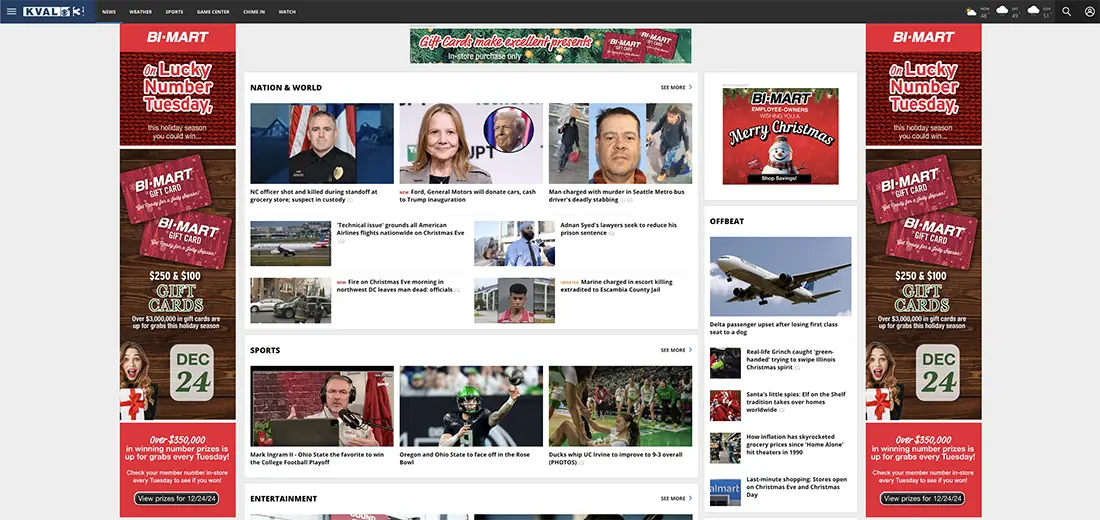Viewport: 1100px width, 520px height.
Task: Open northwest DC fire headline
Action: pos(394,286)
